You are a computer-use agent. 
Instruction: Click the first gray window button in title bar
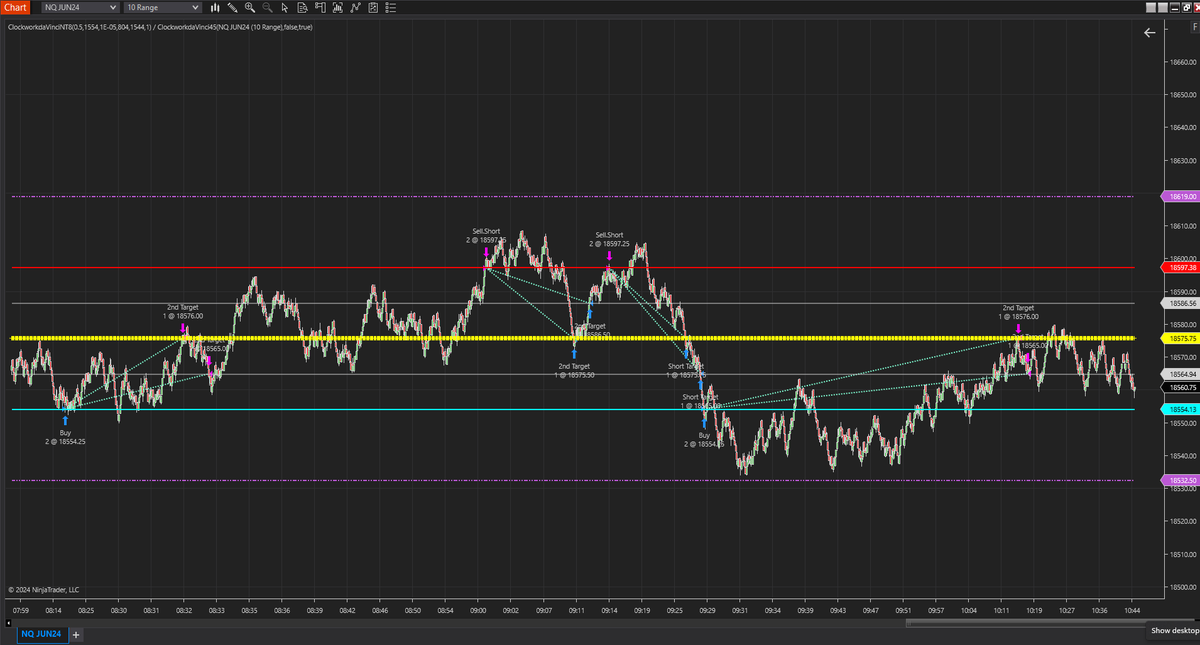point(1151,7)
